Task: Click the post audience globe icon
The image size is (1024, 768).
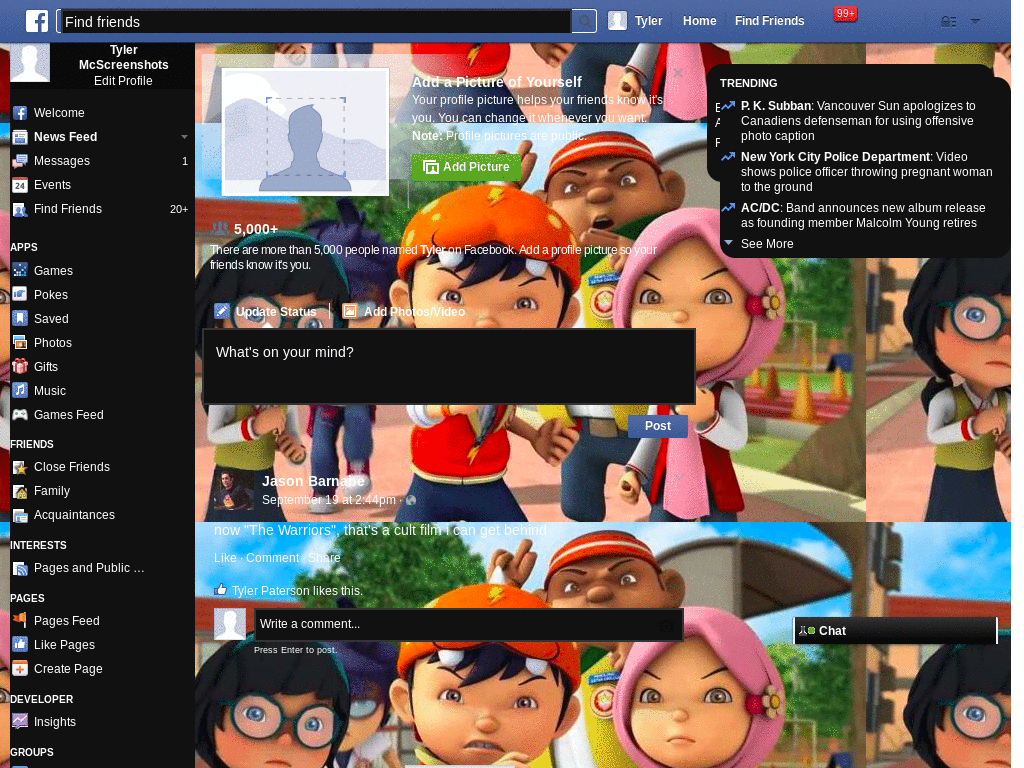Action: tap(411, 500)
